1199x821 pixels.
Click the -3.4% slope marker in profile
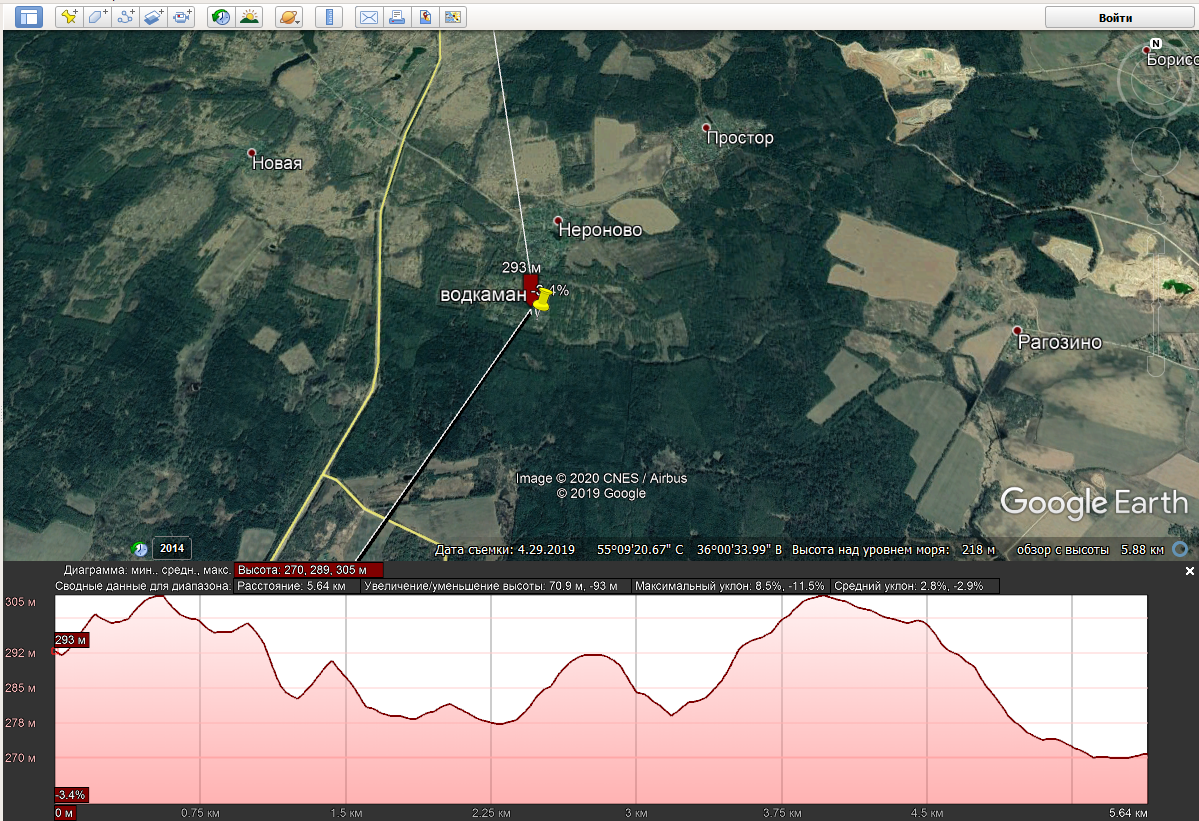(70, 795)
